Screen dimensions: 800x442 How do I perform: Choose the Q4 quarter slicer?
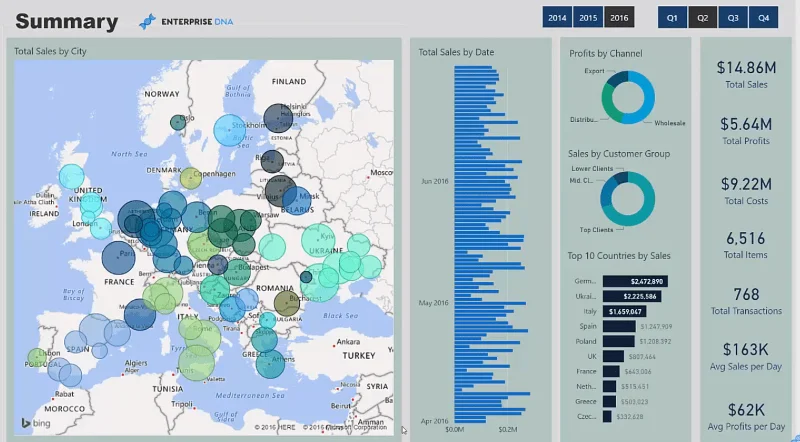(x=763, y=17)
